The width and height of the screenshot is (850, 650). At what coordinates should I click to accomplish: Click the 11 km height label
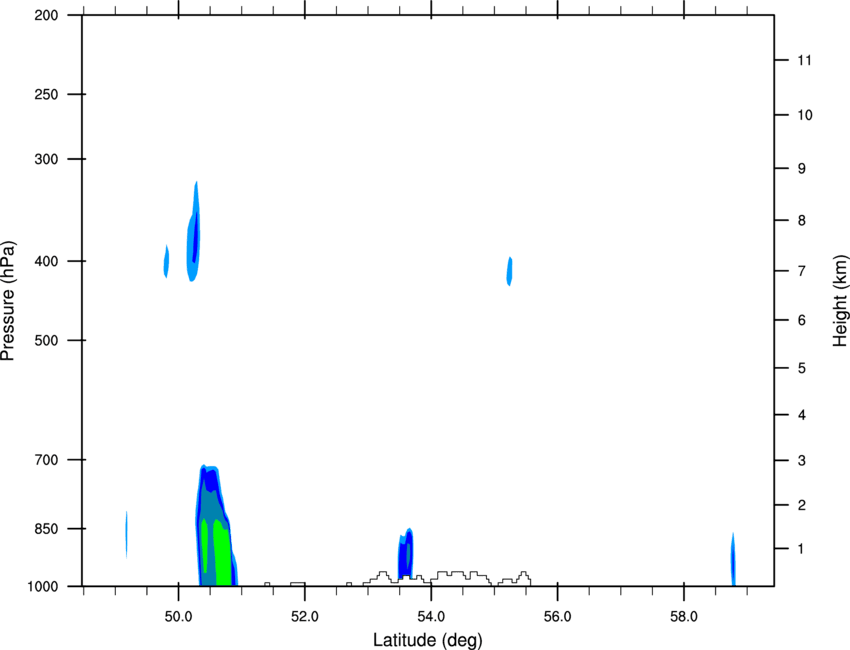click(x=805, y=60)
